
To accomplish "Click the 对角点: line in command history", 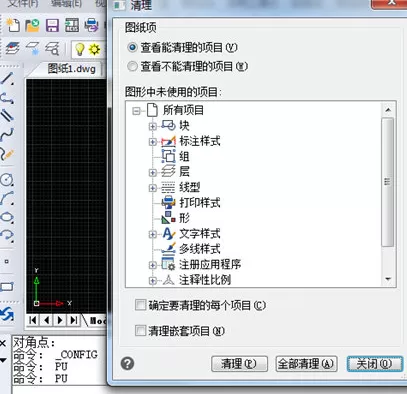I will pos(34,342).
